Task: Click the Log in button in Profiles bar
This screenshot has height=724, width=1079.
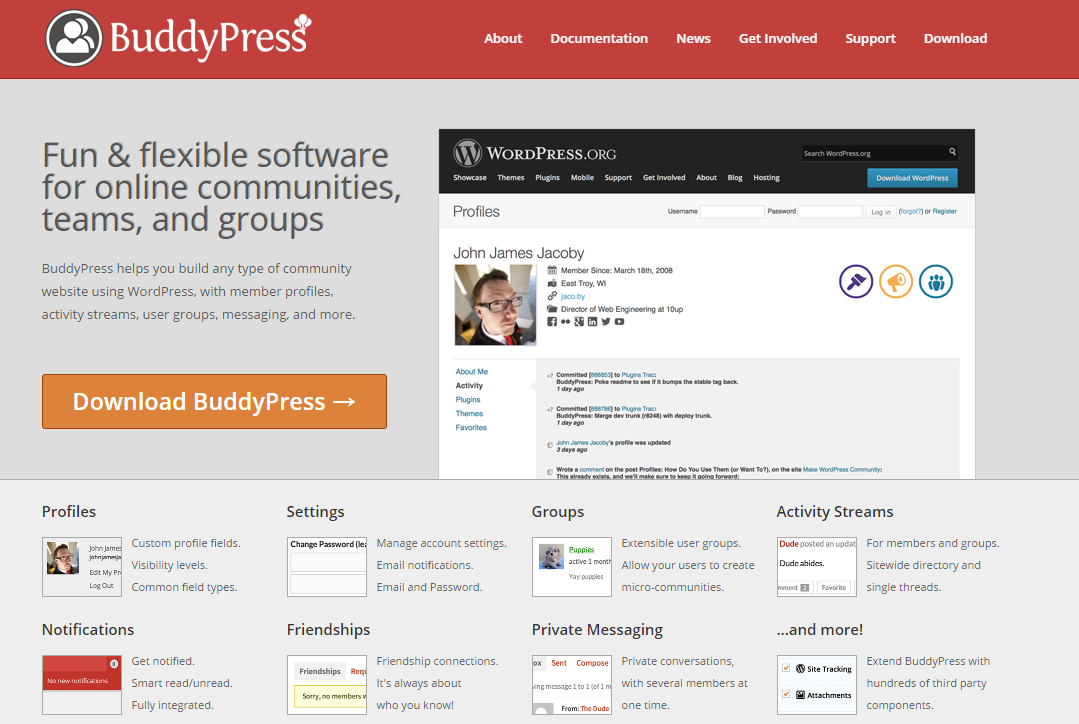Action: tap(880, 212)
